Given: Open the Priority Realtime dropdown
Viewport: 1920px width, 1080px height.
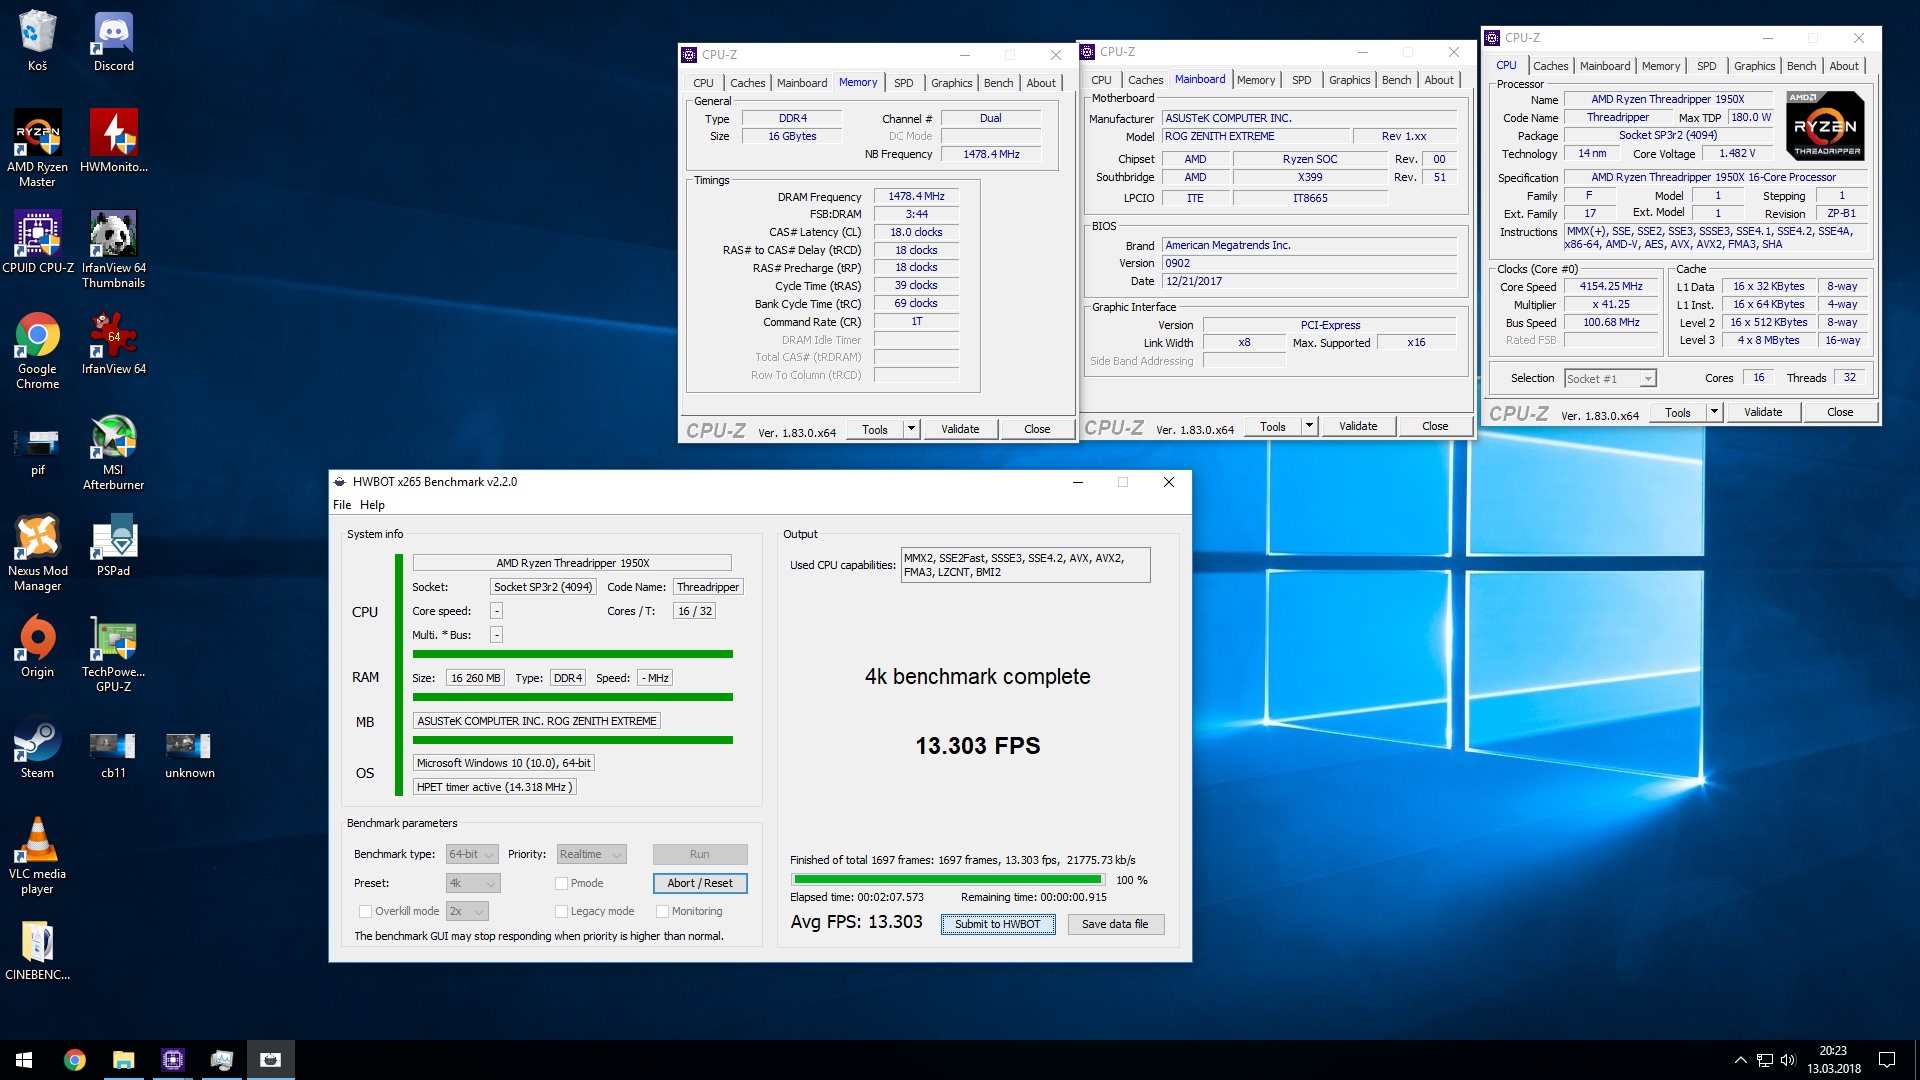Looking at the screenshot, I should click(x=592, y=854).
